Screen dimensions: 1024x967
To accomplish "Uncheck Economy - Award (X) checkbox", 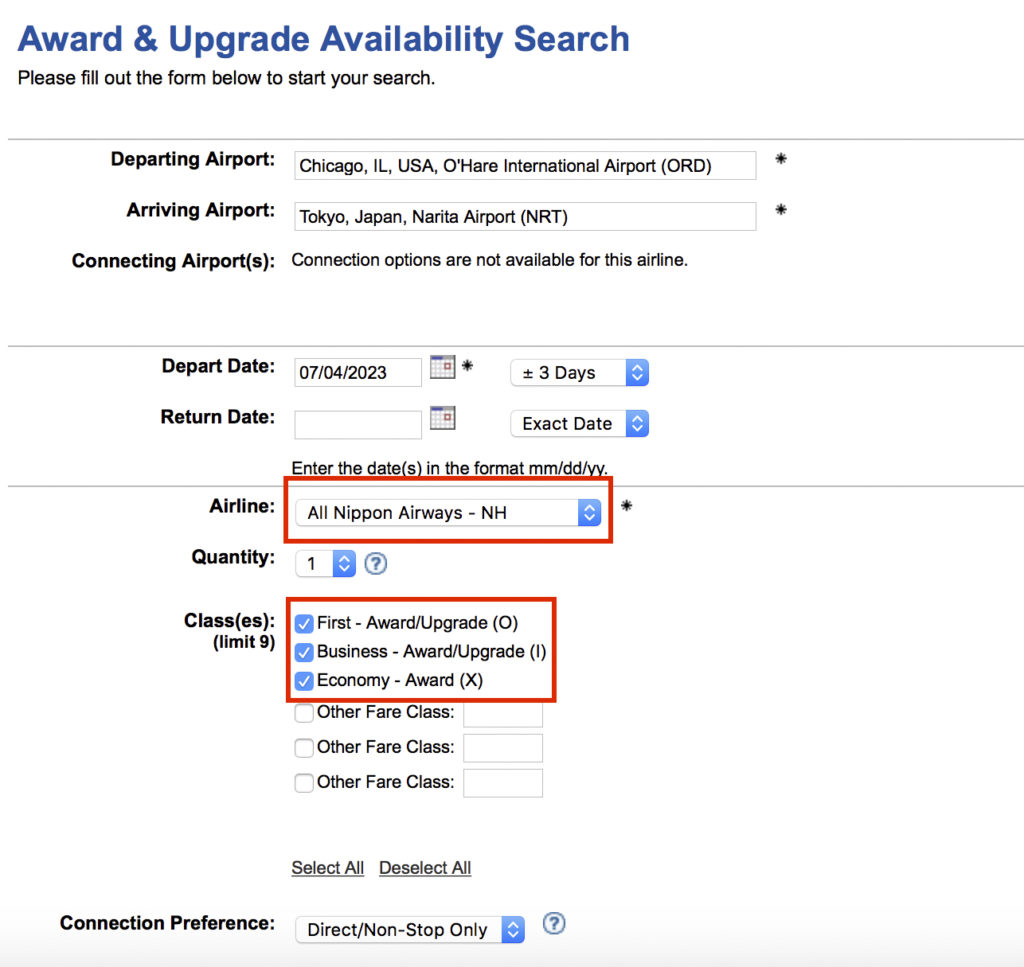I will 304,682.
